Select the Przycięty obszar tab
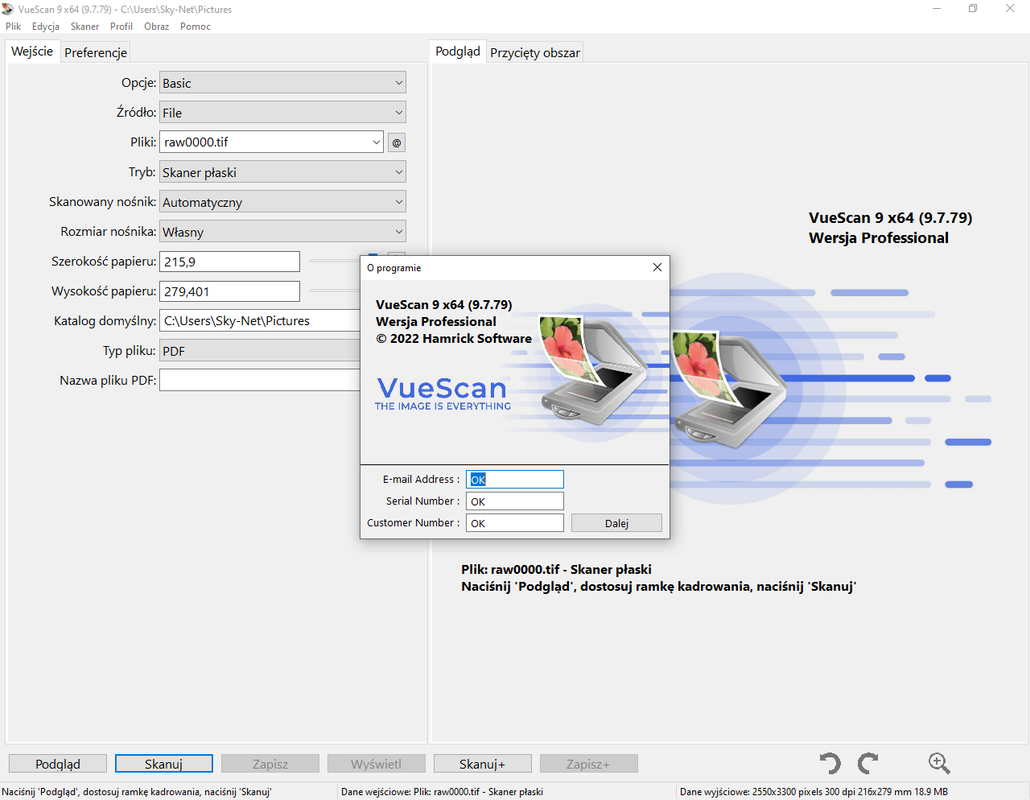 click(535, 53)
